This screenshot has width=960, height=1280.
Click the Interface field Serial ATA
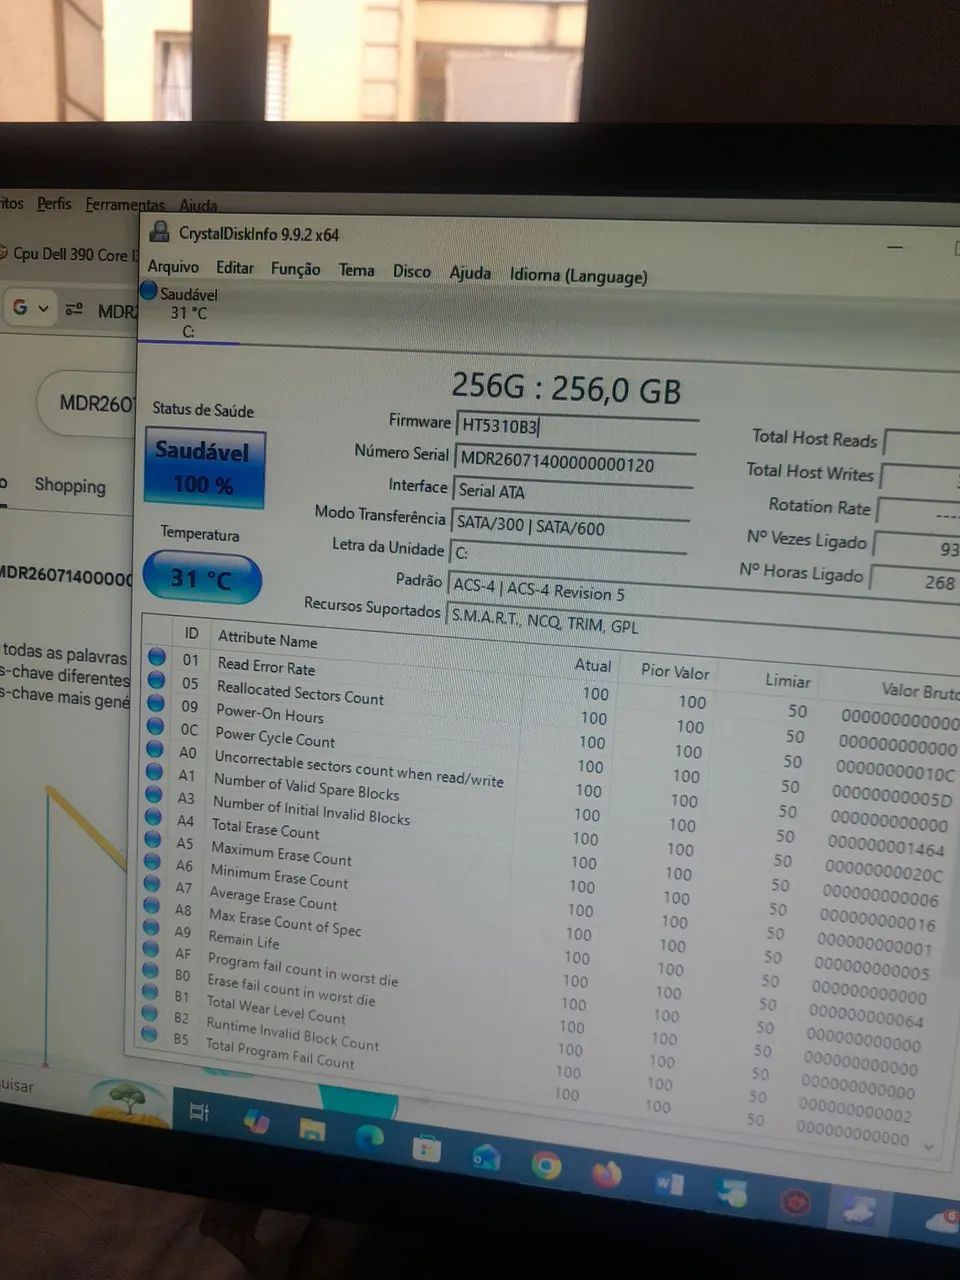pos(572,493)
